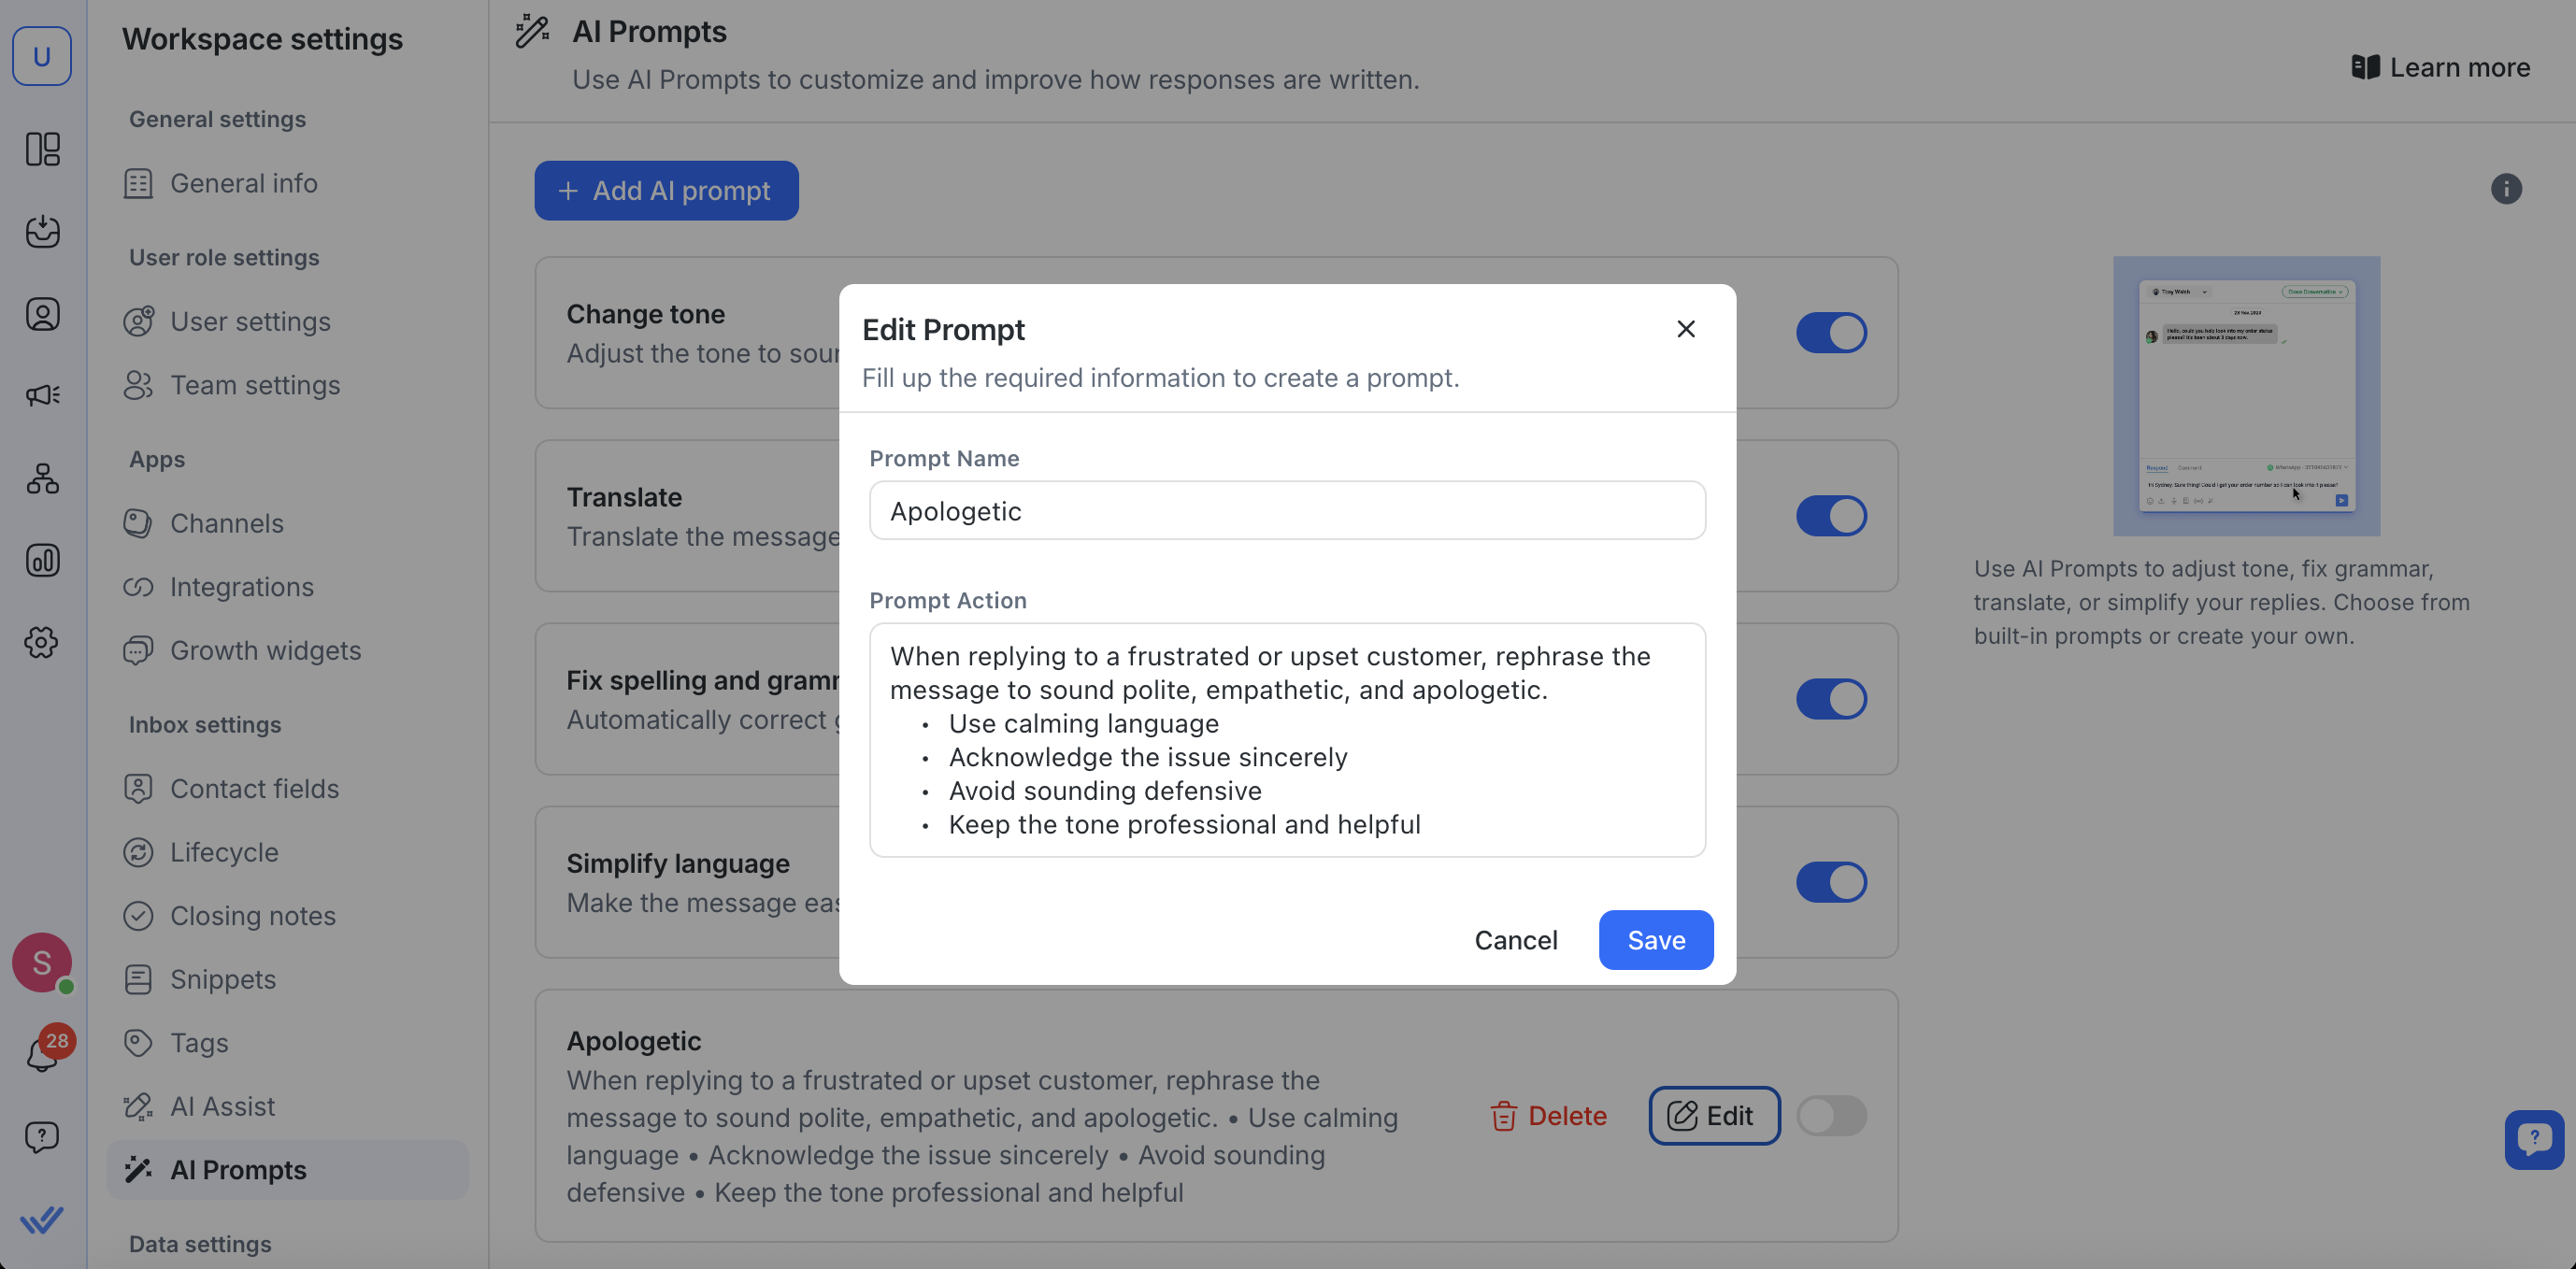
Task: Click the dashboard layout icon in rail
Action: click(42, 149)
